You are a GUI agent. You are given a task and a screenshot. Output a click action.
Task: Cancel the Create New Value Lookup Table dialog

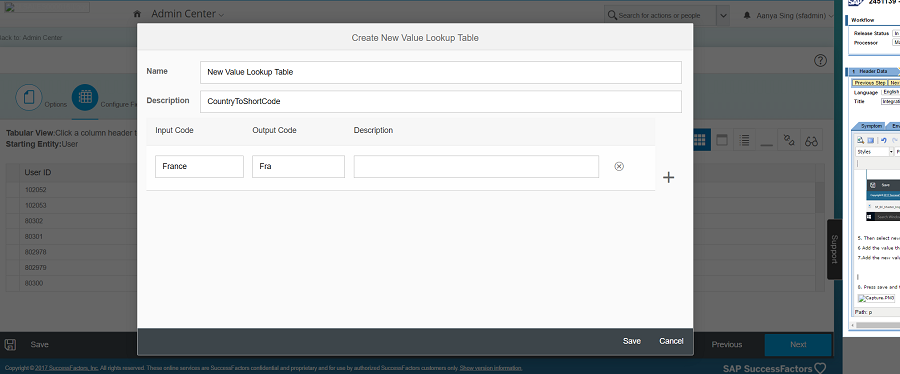point(671,341)
